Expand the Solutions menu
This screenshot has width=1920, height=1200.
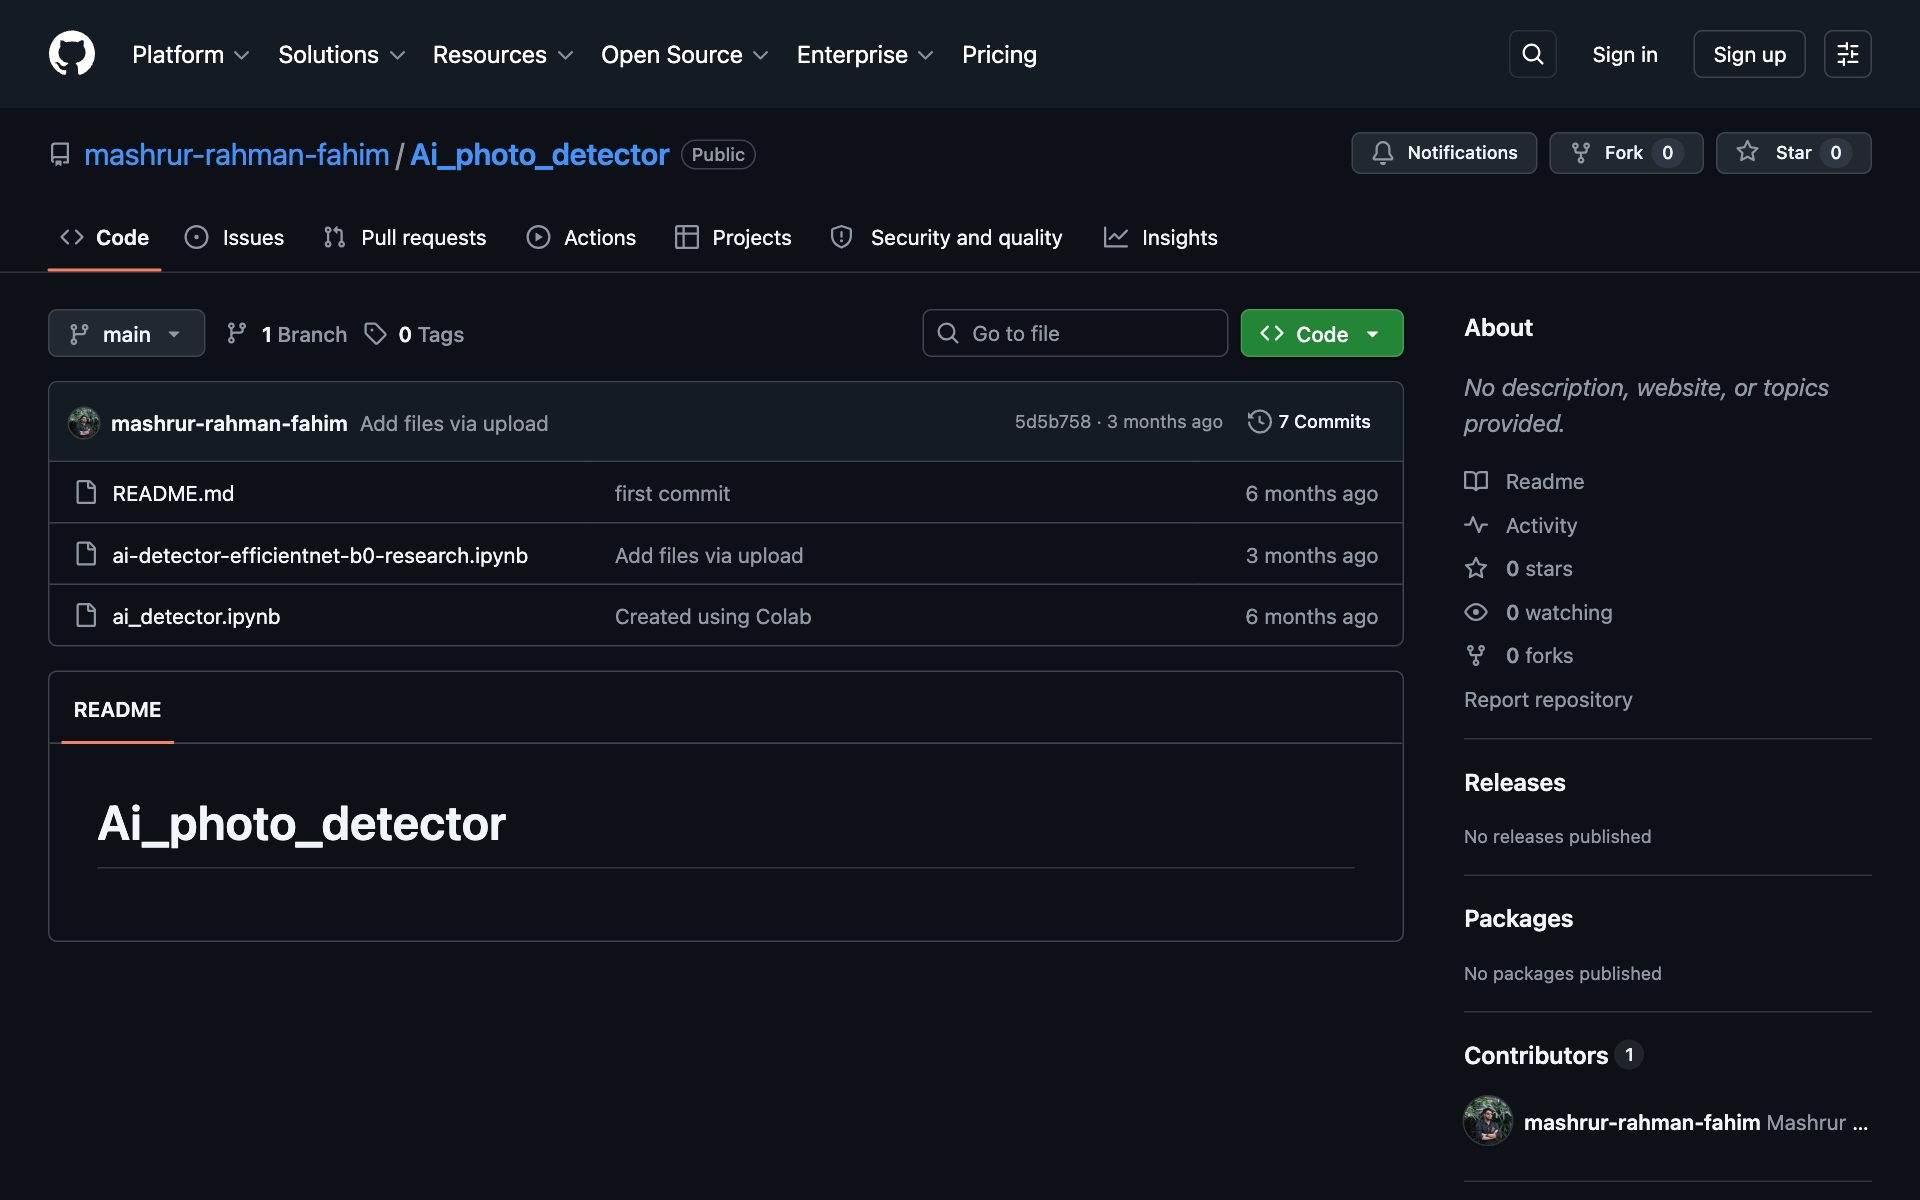341,55
